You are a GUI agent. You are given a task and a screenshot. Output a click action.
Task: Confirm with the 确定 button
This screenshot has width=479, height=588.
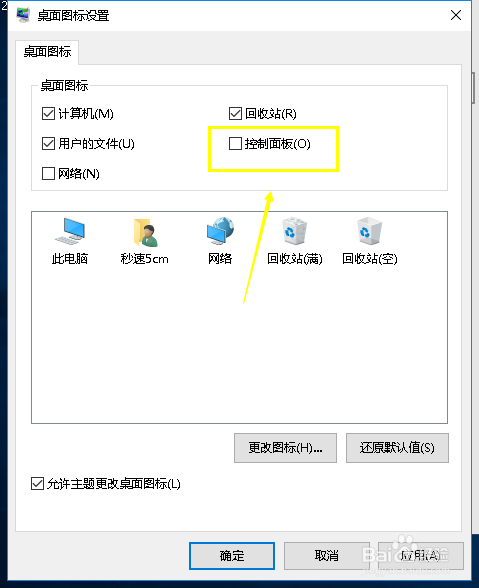coord(232,555)
